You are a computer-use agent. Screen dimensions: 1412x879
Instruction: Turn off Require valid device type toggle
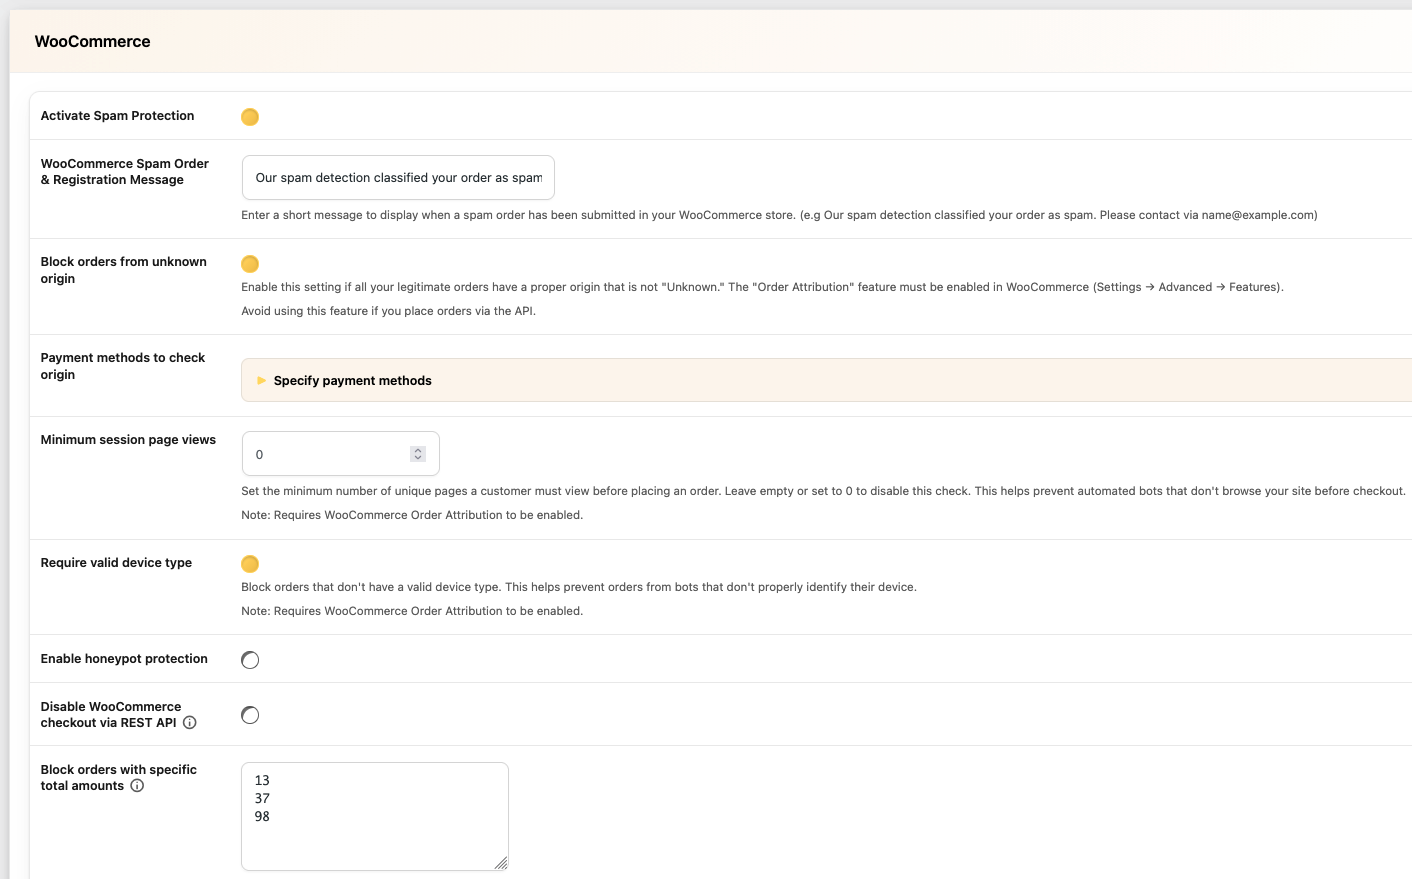(250, 564)
